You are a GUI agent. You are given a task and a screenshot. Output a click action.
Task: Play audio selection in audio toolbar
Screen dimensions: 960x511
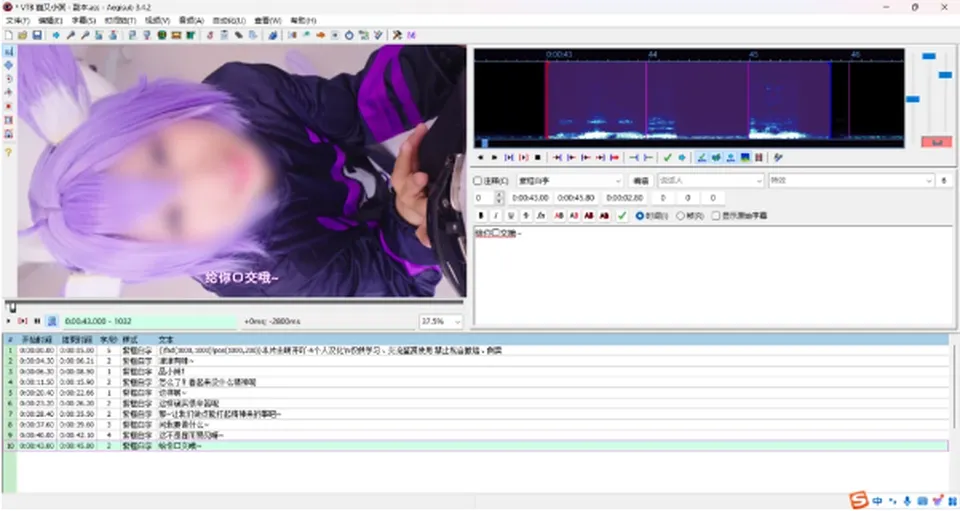[509, 157]
